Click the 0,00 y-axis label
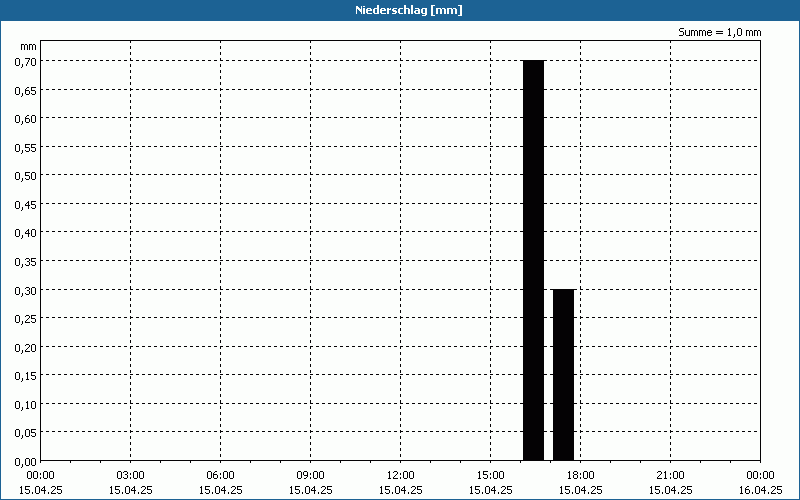Screen dimensions: 800x500 click(x=26, y=462)
